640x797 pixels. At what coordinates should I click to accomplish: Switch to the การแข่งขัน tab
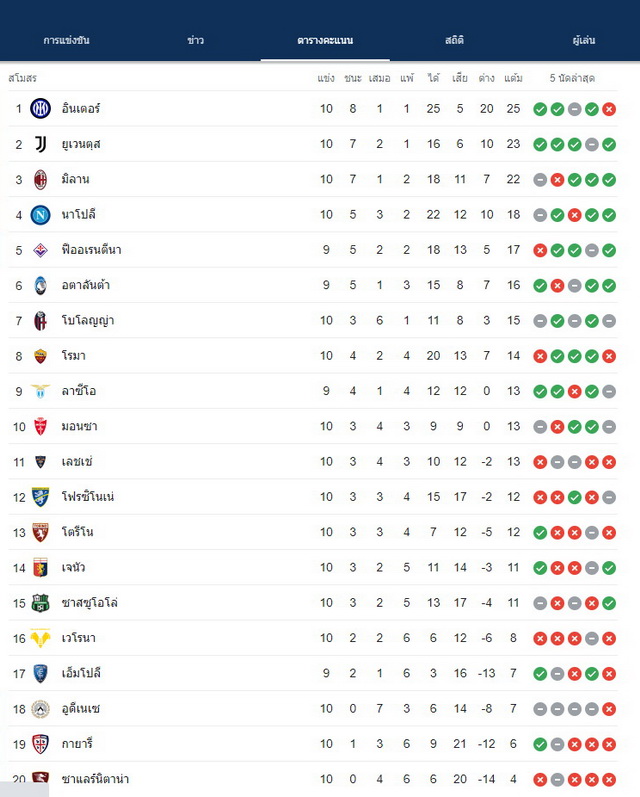pos(67,40)
